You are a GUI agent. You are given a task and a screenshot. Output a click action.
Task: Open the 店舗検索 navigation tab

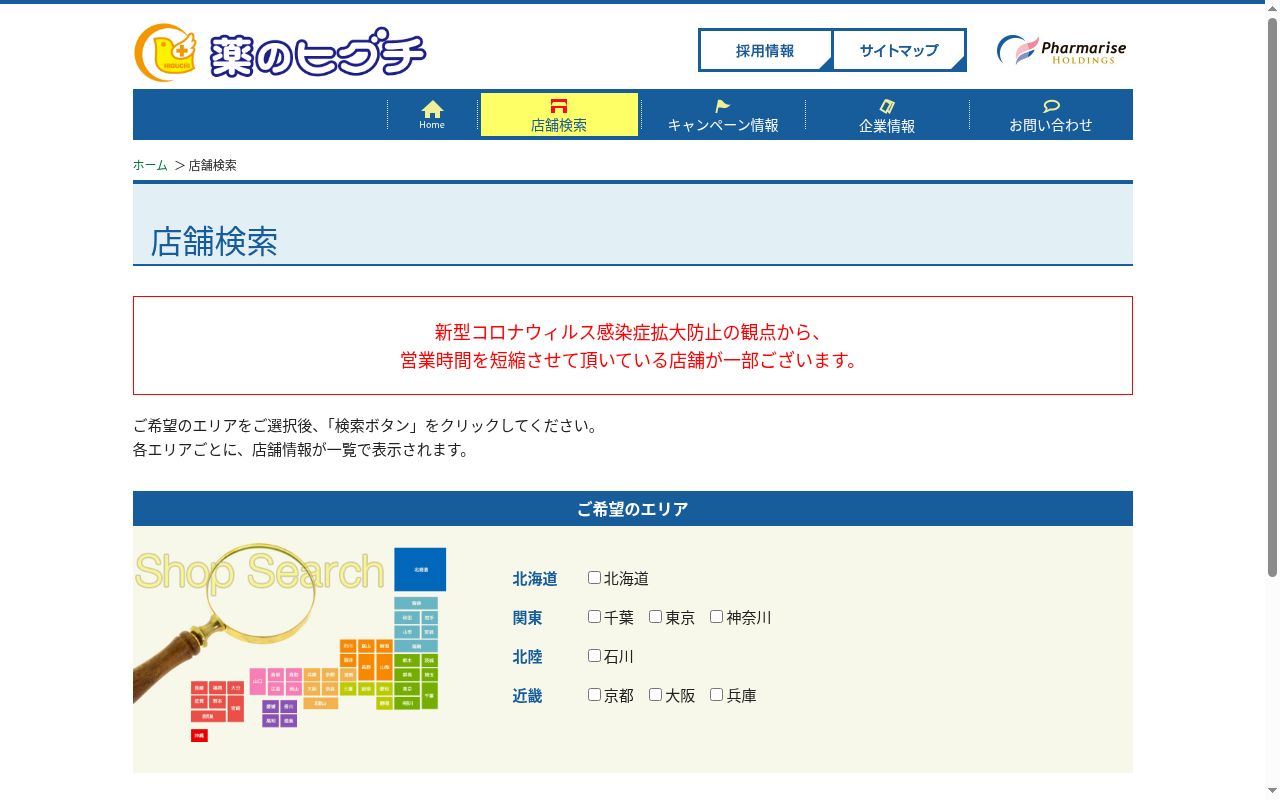[559, 114]
